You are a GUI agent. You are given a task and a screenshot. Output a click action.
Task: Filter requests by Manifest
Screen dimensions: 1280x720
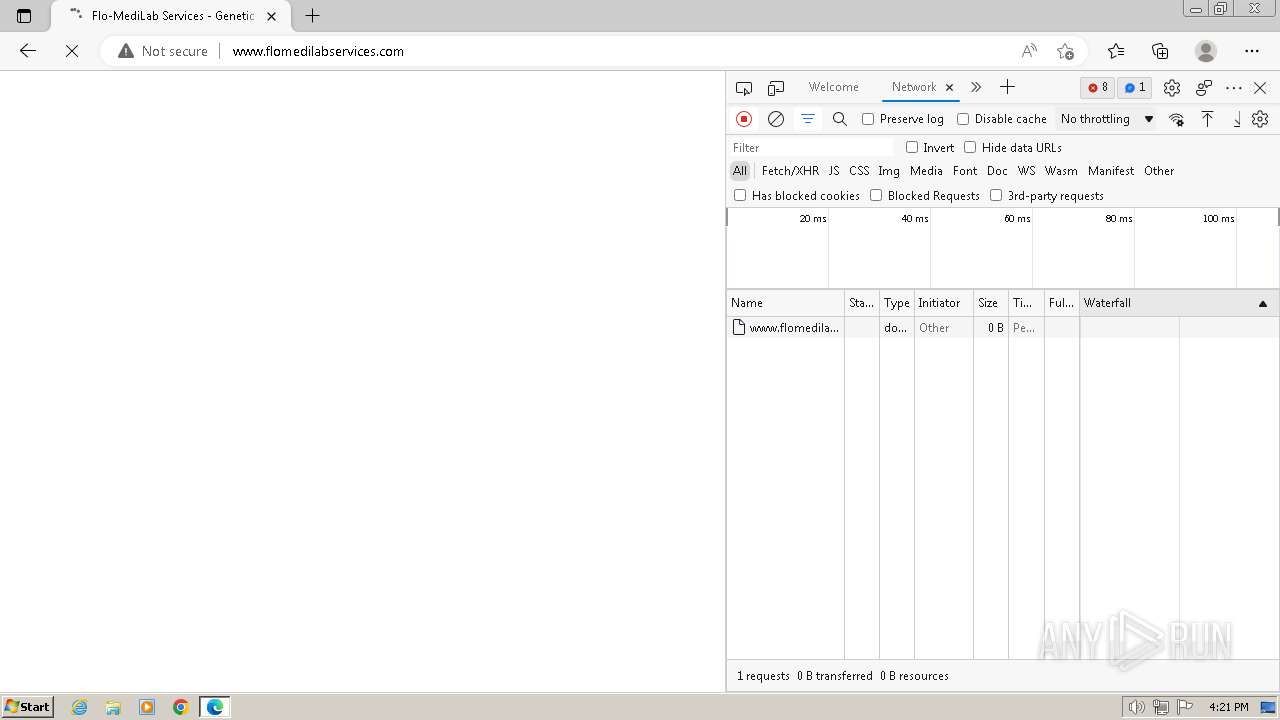coord(1111,171)
